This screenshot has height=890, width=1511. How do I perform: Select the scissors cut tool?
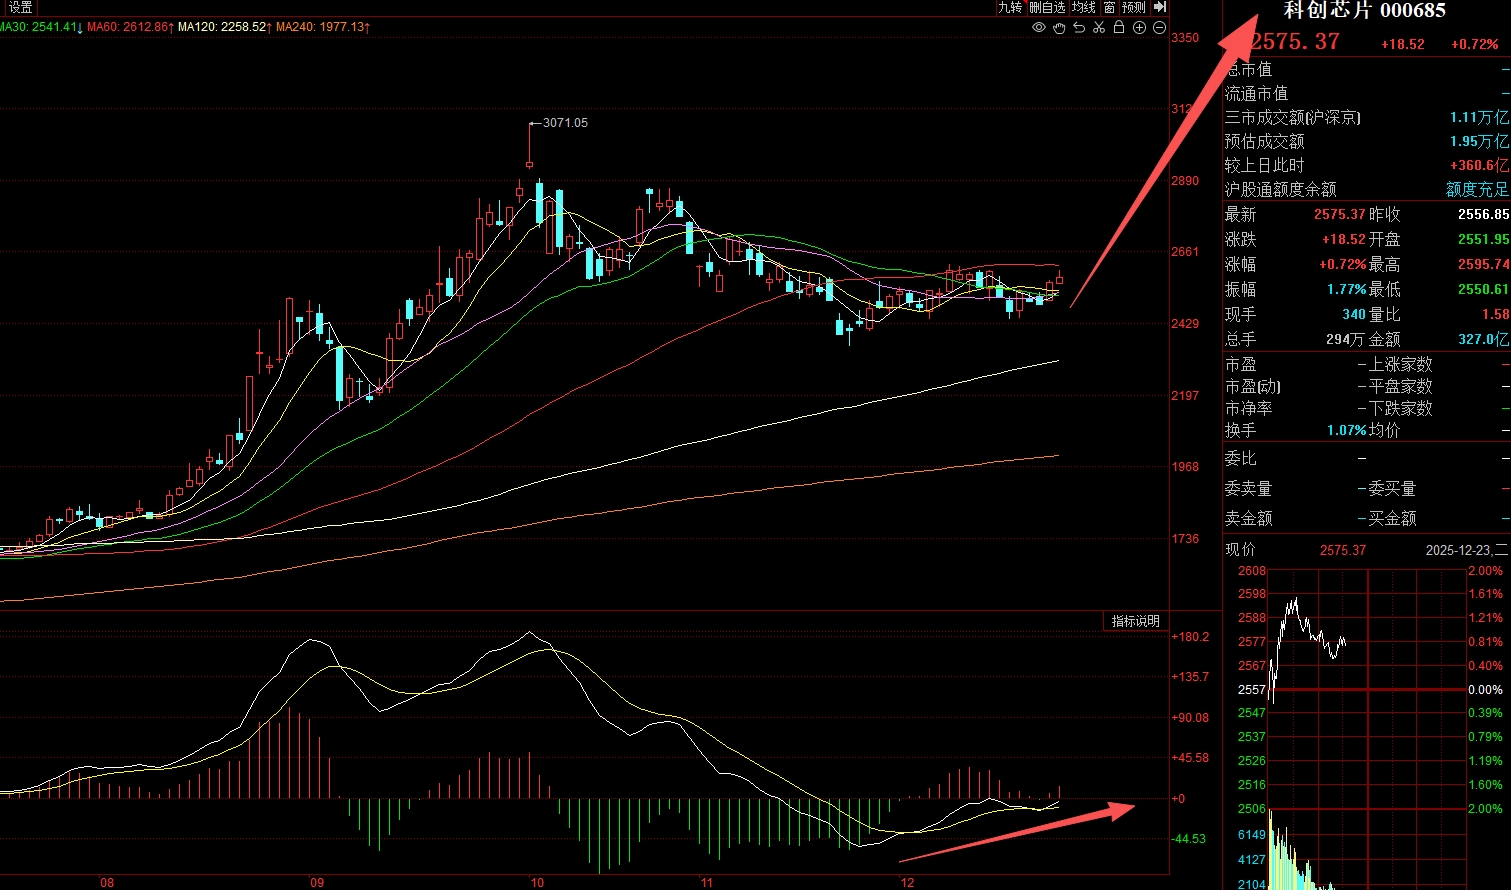click(1099, 27)
